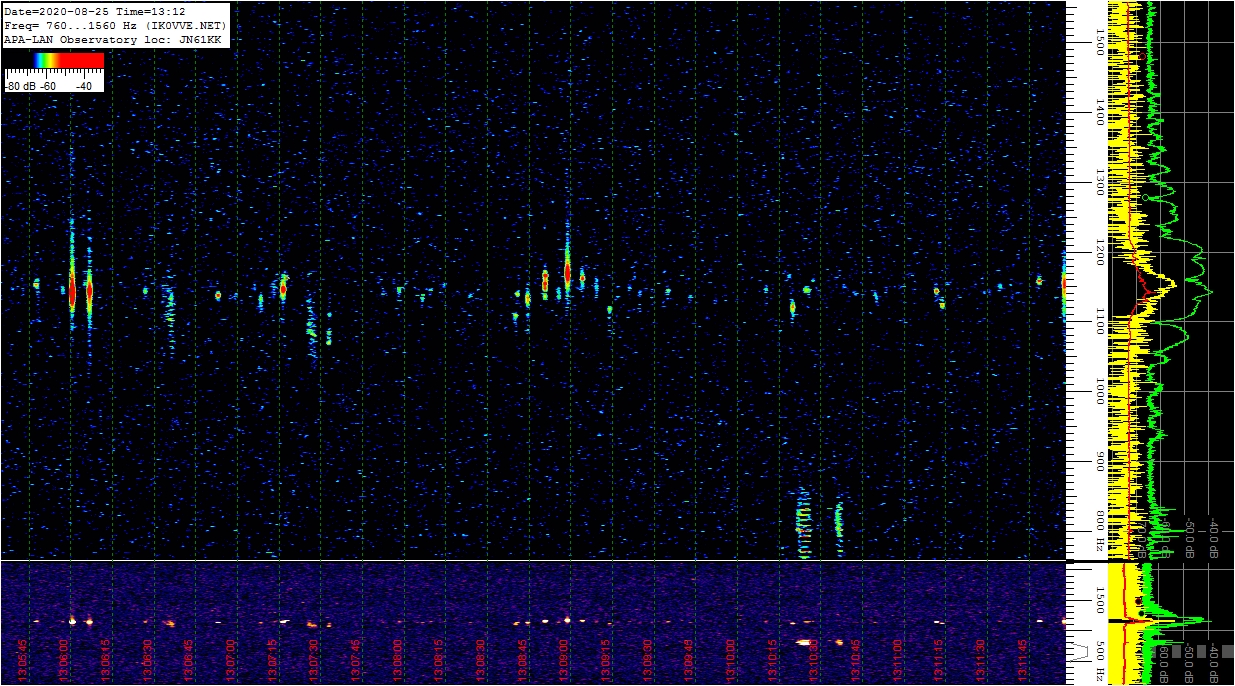The height and width of the screenshot is (686, 1235).
Task: Select the 13:05:45 time marker
Action: (x=23, y=660)
